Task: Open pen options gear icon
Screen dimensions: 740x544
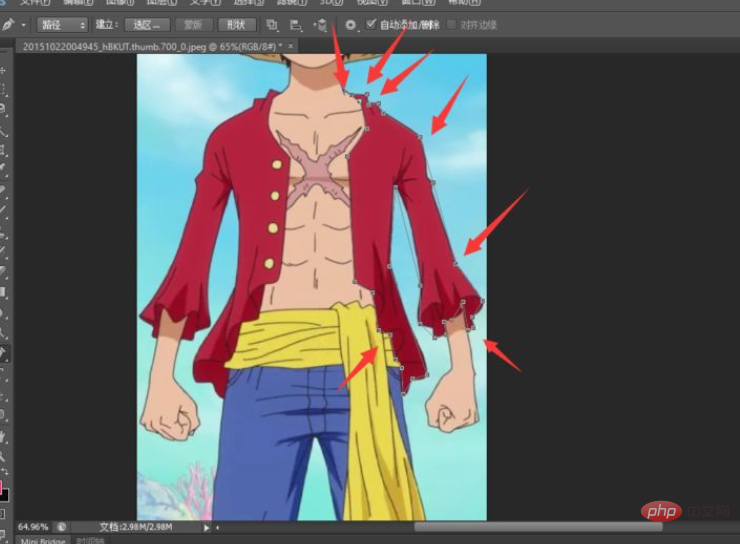Action: (350, 25)
